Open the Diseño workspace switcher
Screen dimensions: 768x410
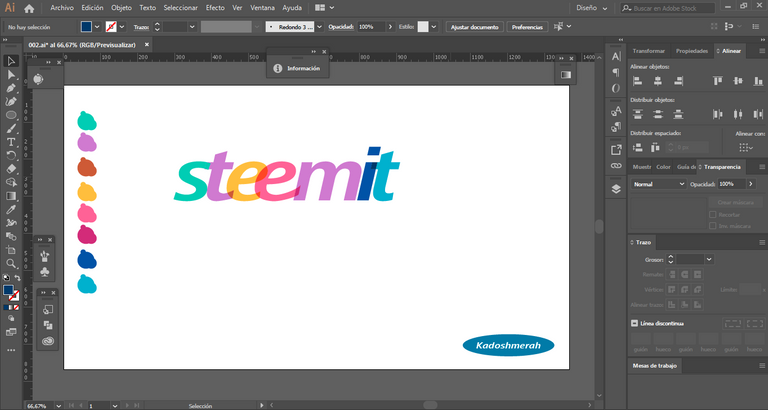point(592,8)
